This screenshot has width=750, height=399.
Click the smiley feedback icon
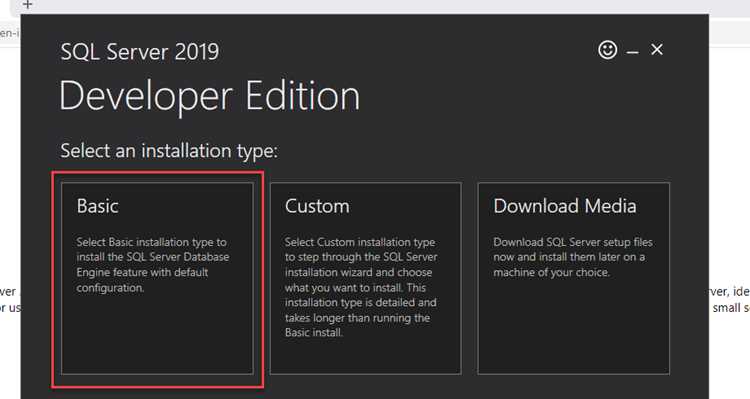click(607, 50)
